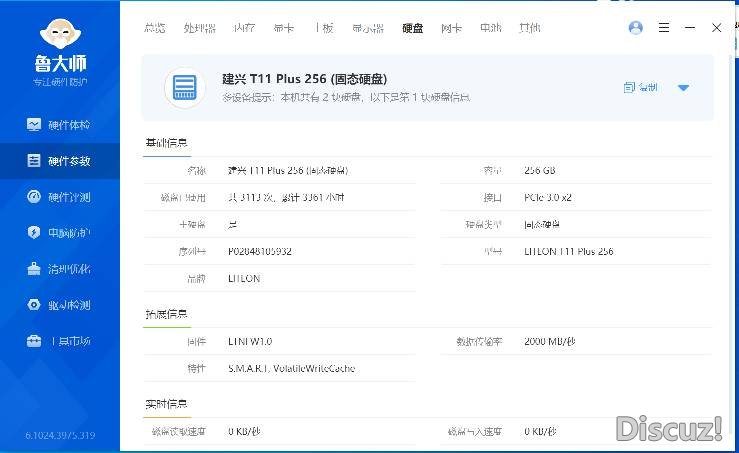Switch to the 其他 tab
This screenshot has height=453, width=739.
529,28
